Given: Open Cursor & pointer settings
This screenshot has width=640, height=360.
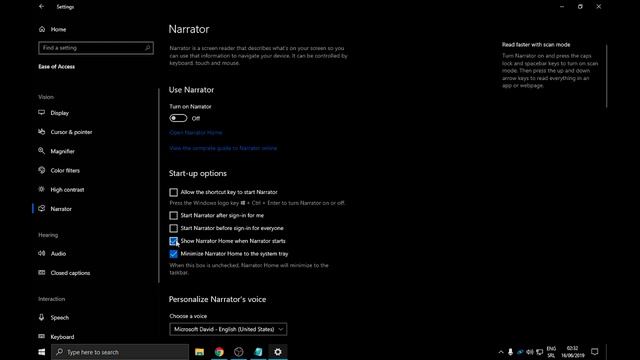Looking at the screenshot, I should [x=71, y=132].
